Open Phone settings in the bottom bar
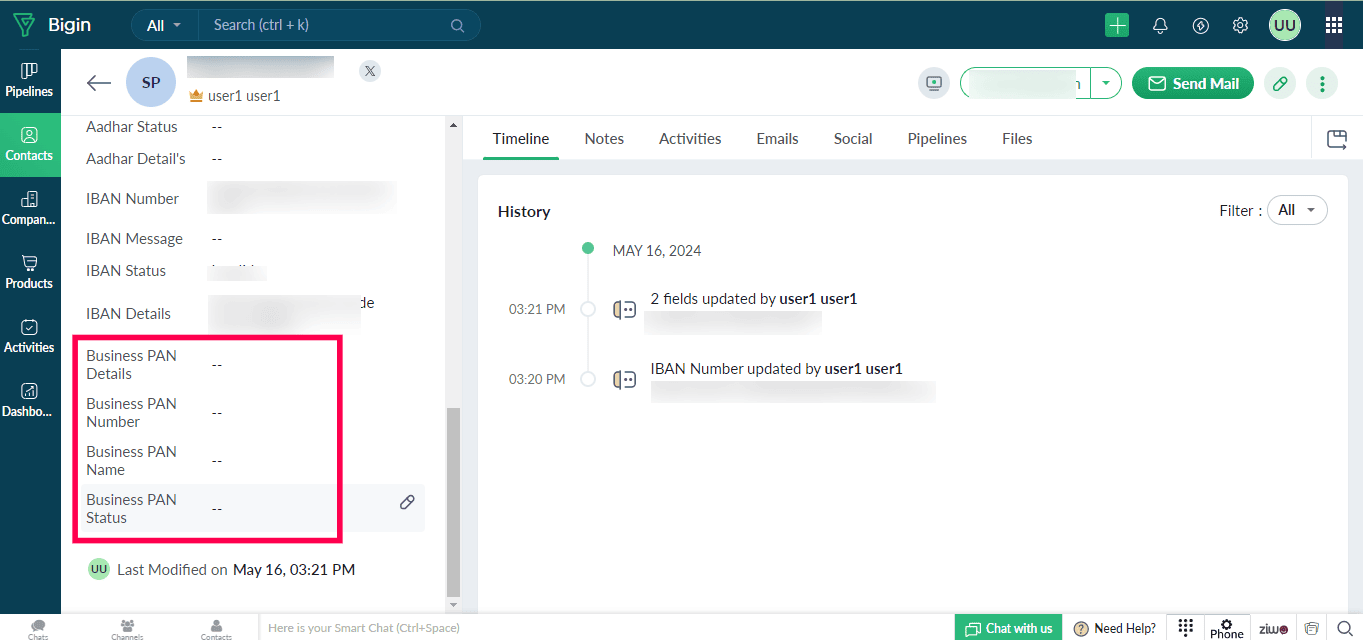1363x640 pixels. [x=1226, y=628]
